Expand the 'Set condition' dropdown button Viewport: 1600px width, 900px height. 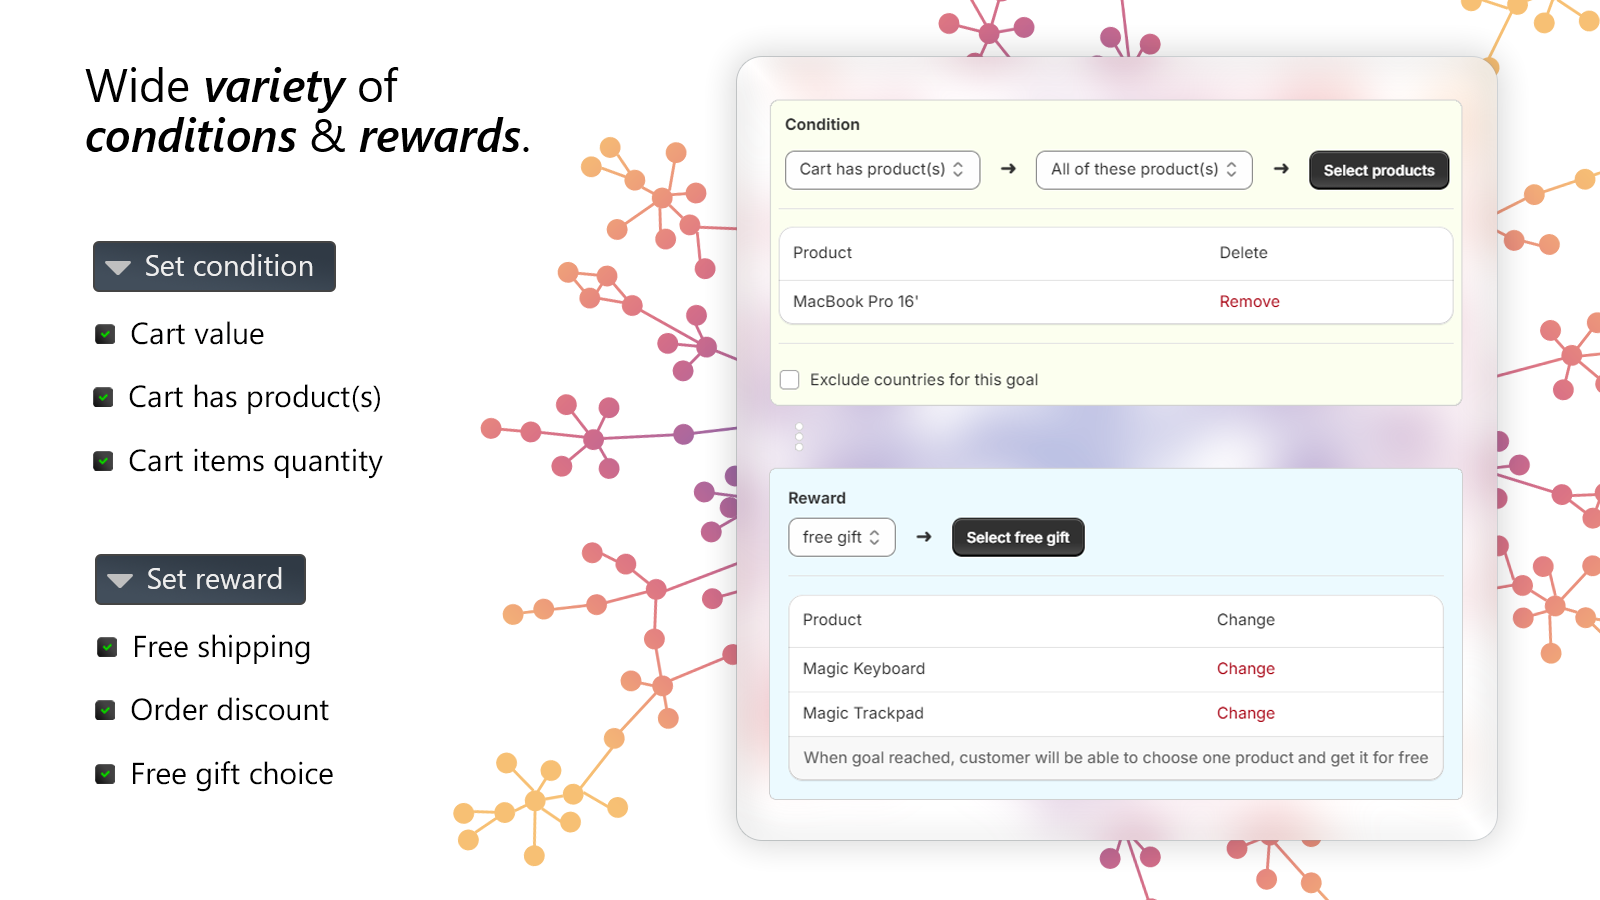point(213,266)
